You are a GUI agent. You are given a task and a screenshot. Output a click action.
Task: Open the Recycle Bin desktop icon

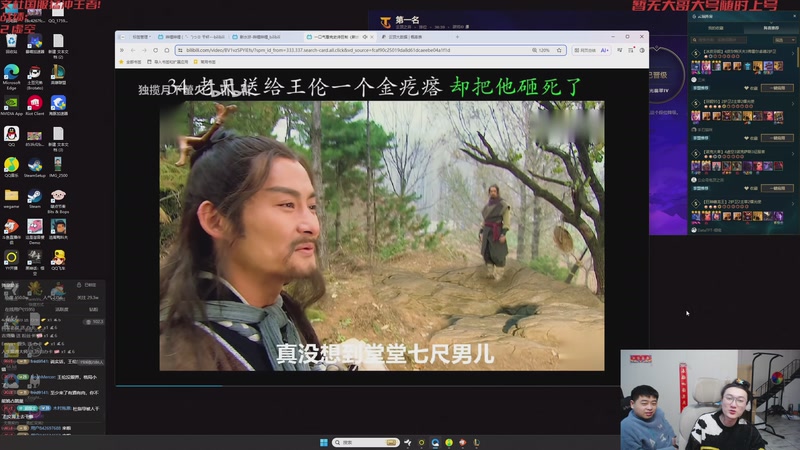[11, 42]
